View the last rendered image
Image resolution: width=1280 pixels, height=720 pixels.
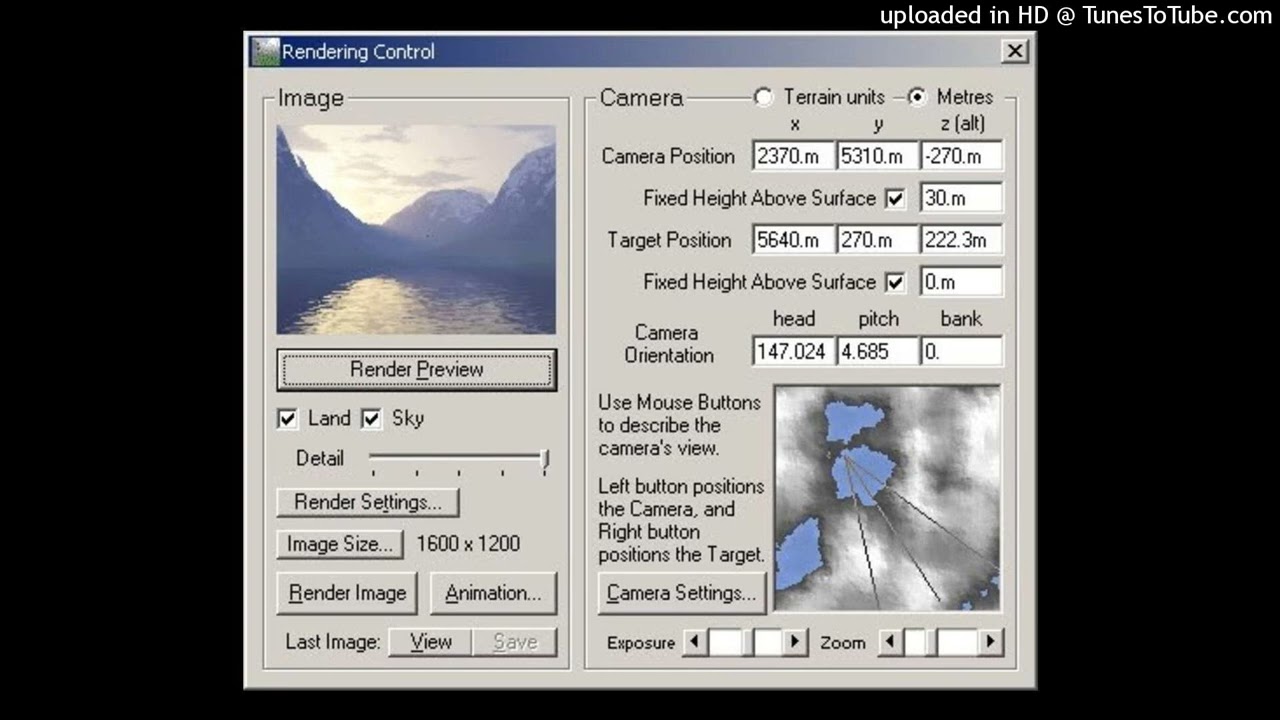coord(430,642)
